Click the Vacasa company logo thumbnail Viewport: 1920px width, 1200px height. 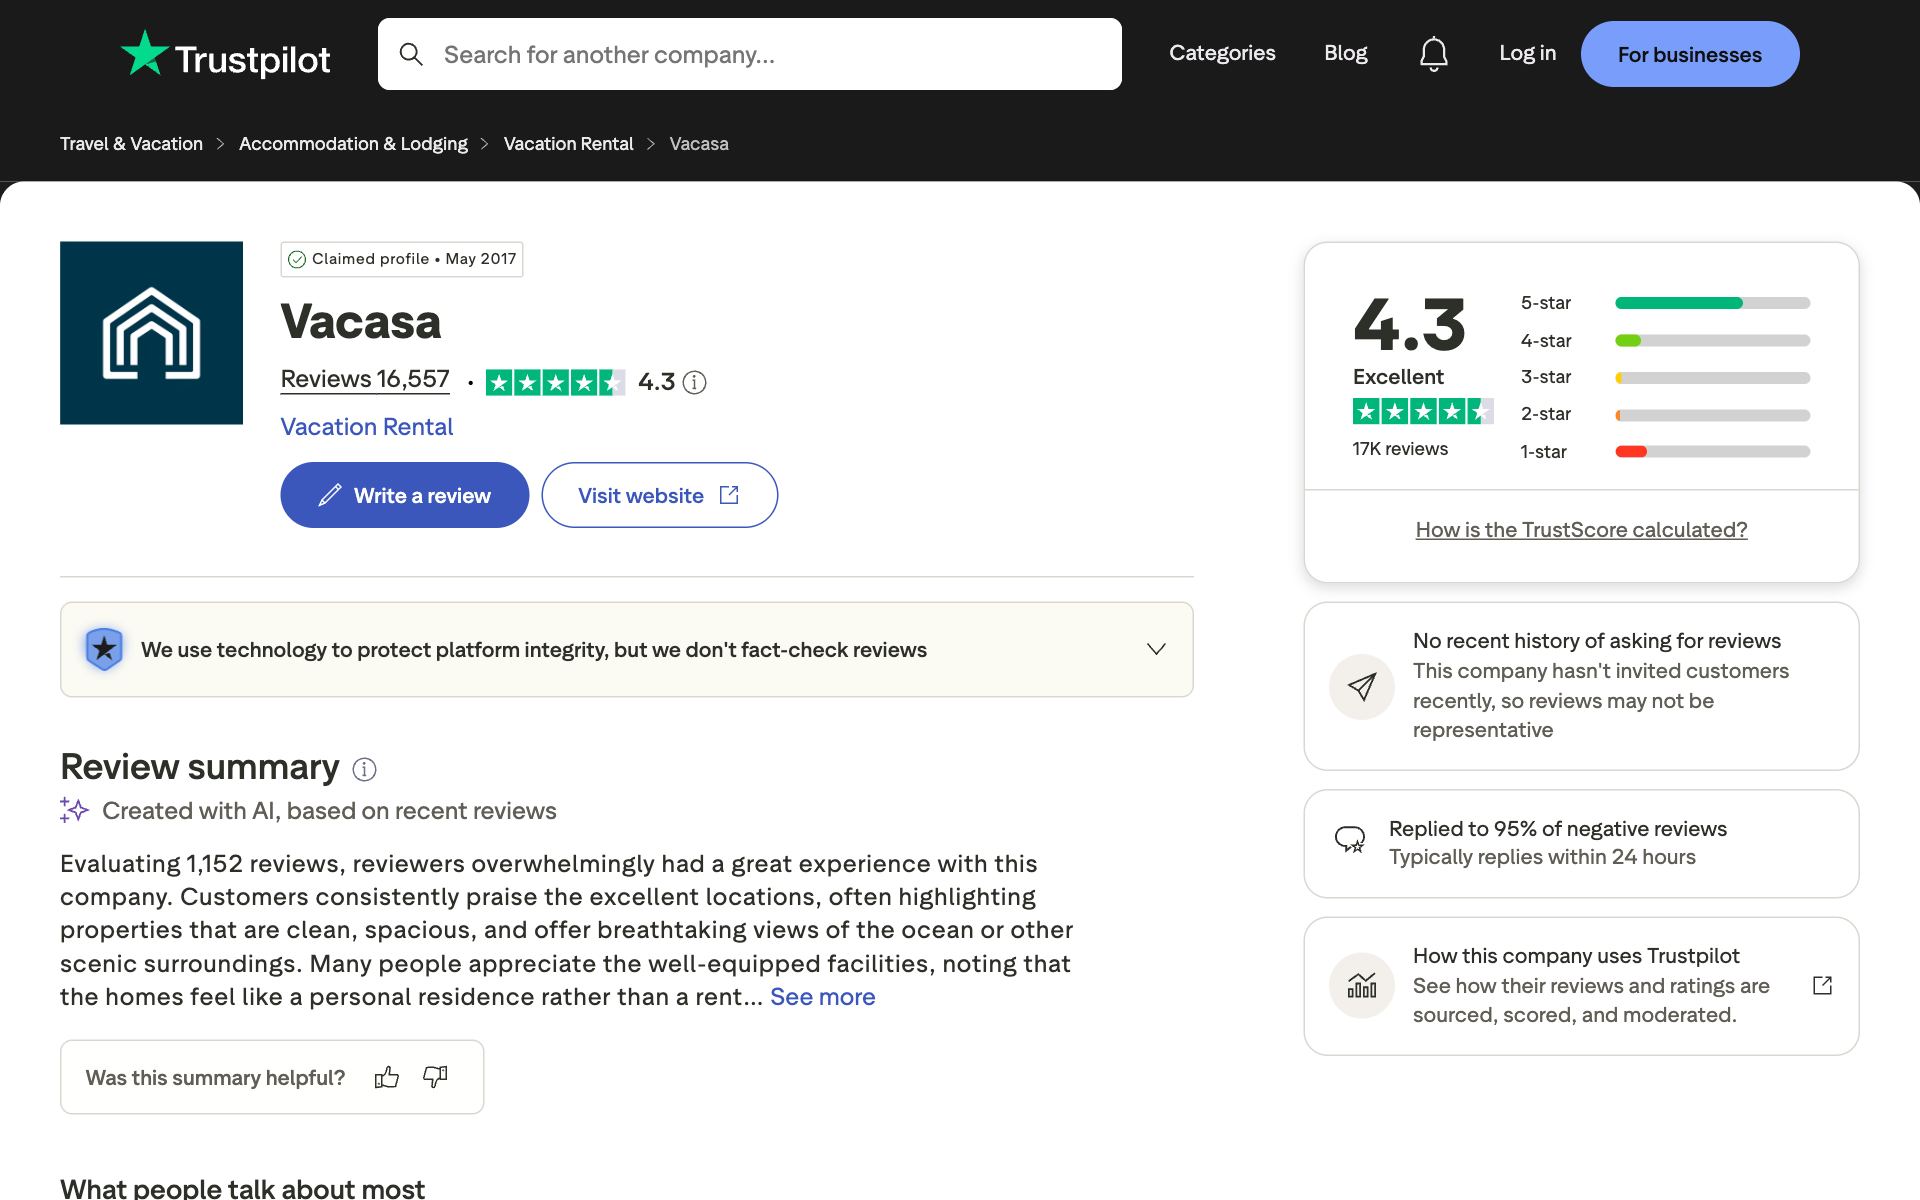[151, 333]
